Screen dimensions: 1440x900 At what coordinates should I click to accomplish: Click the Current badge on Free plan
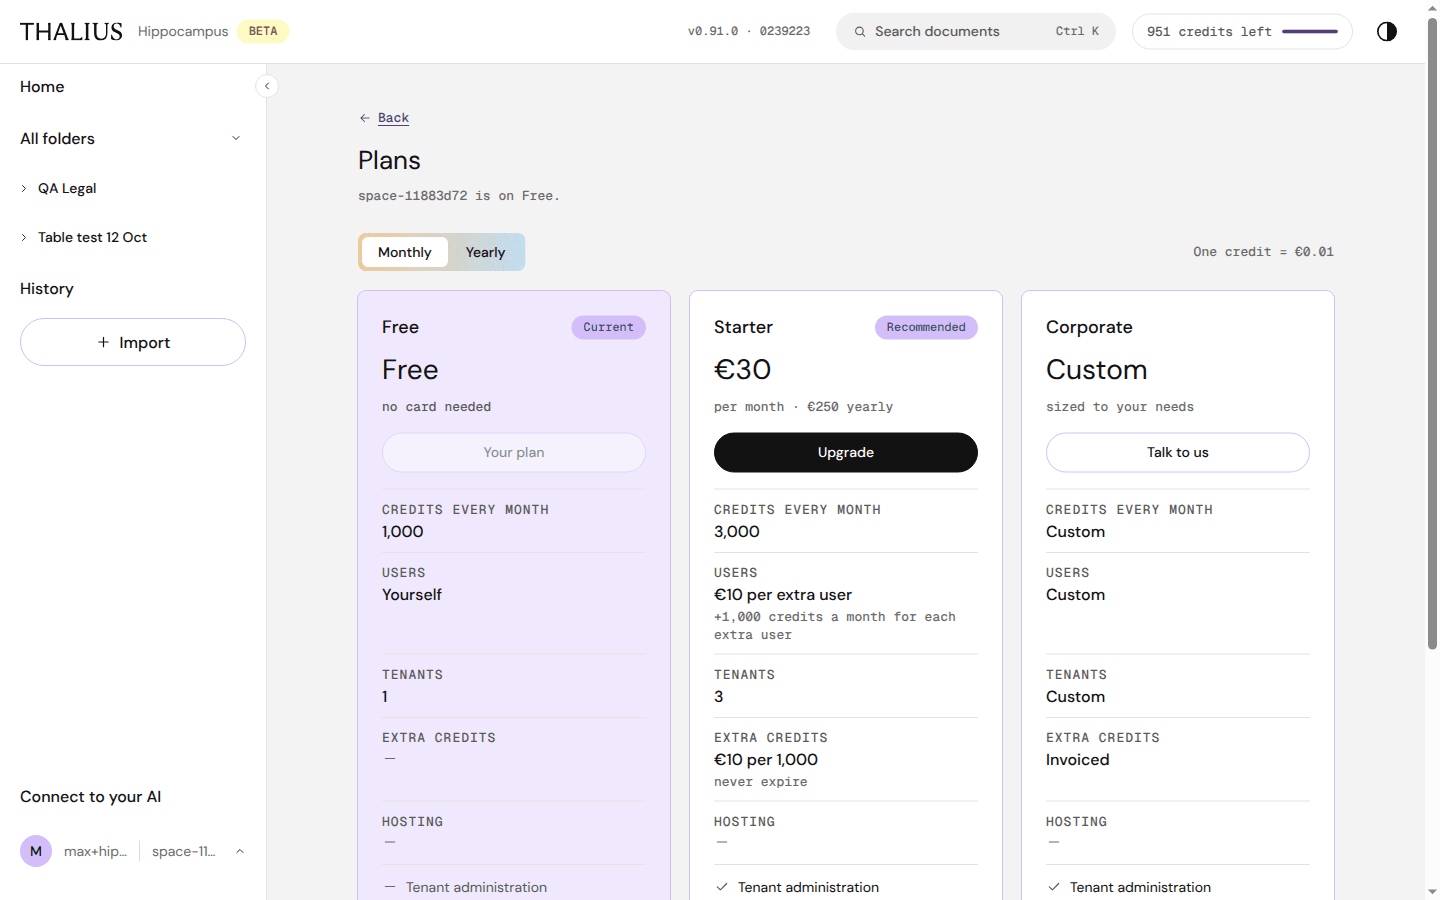click(x=609, y=327)
